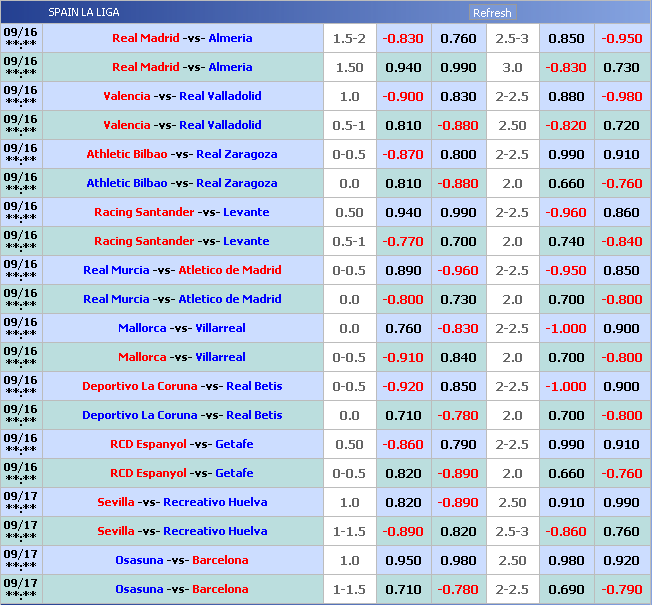652x605 pixels.
Task: Select 0.730 away odds in Real Murcia 0.0 row
Action: click(x=458, y=299)
